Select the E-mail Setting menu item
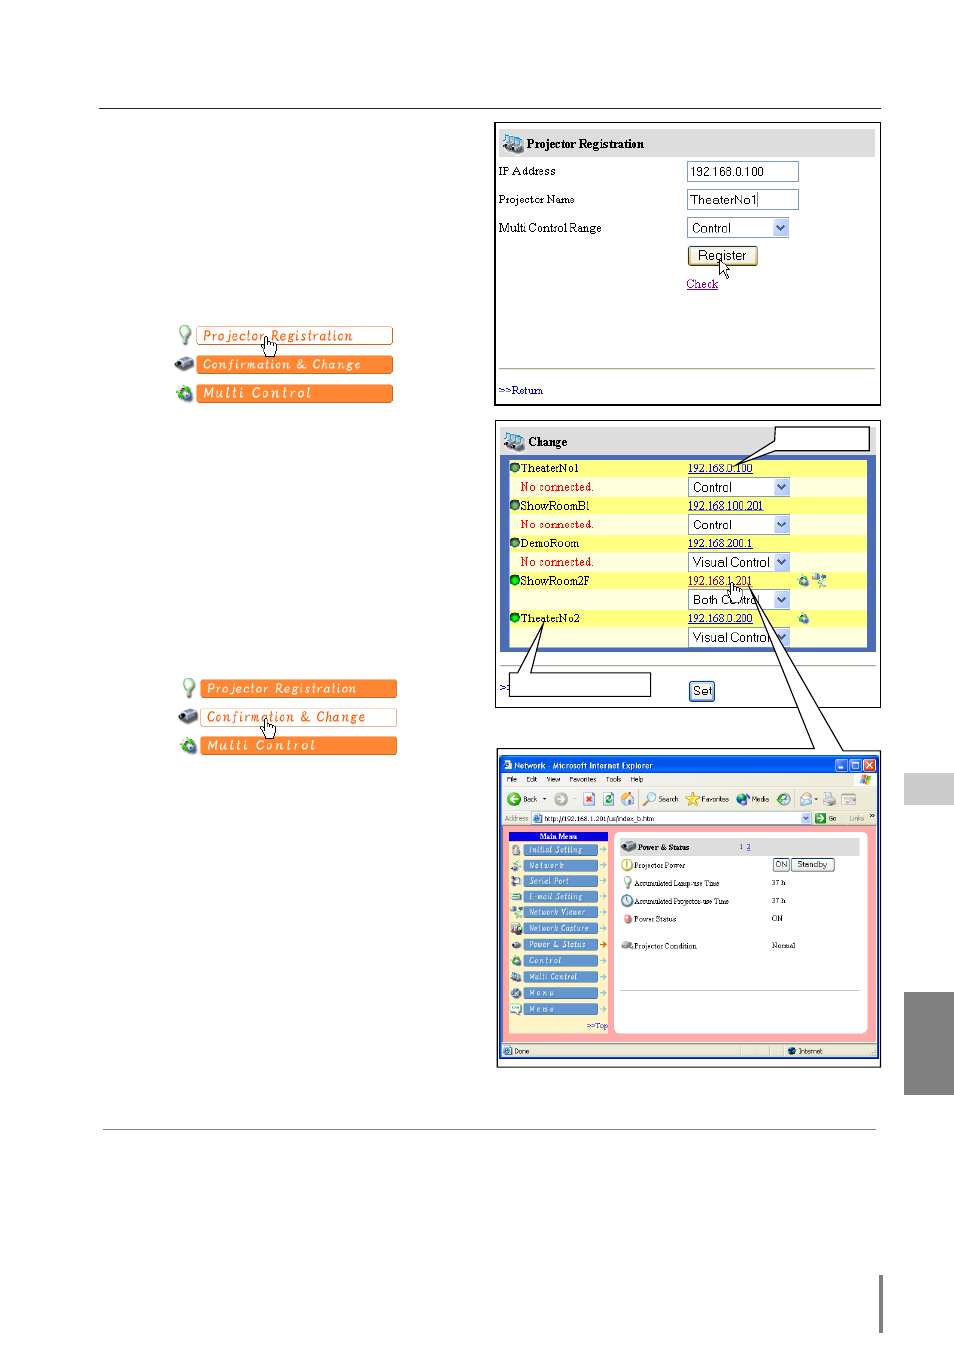 560,896
